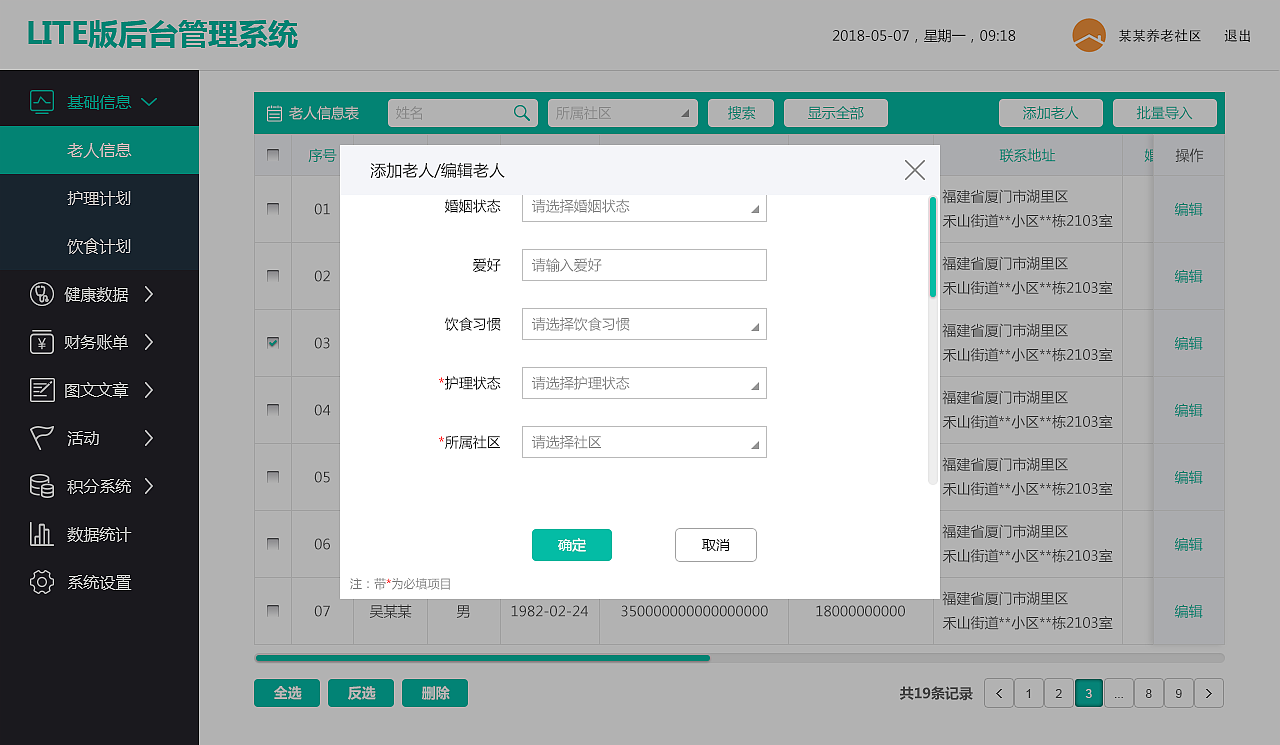Check the checkbox on row 01
The width and height of the screenshot is (1280, 745).
click(x=273, y=209)
